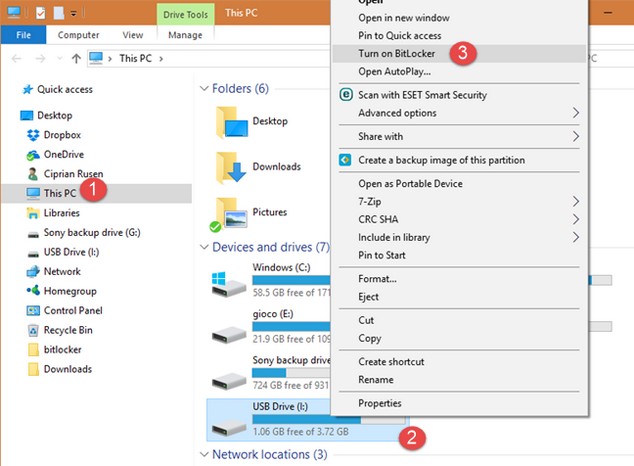Select the Windows (C:) drive icon

(231, 283)
